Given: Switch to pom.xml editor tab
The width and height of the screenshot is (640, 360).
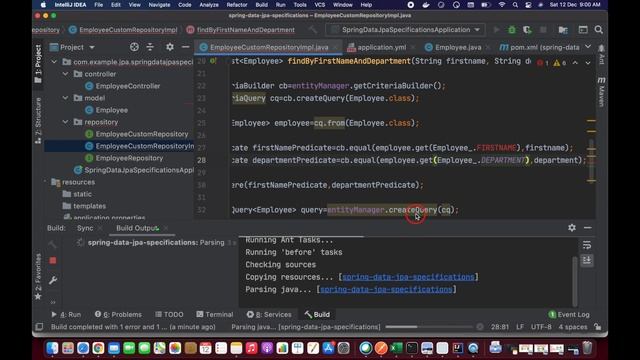Looking at the screenshot, I should pos(540,47).
